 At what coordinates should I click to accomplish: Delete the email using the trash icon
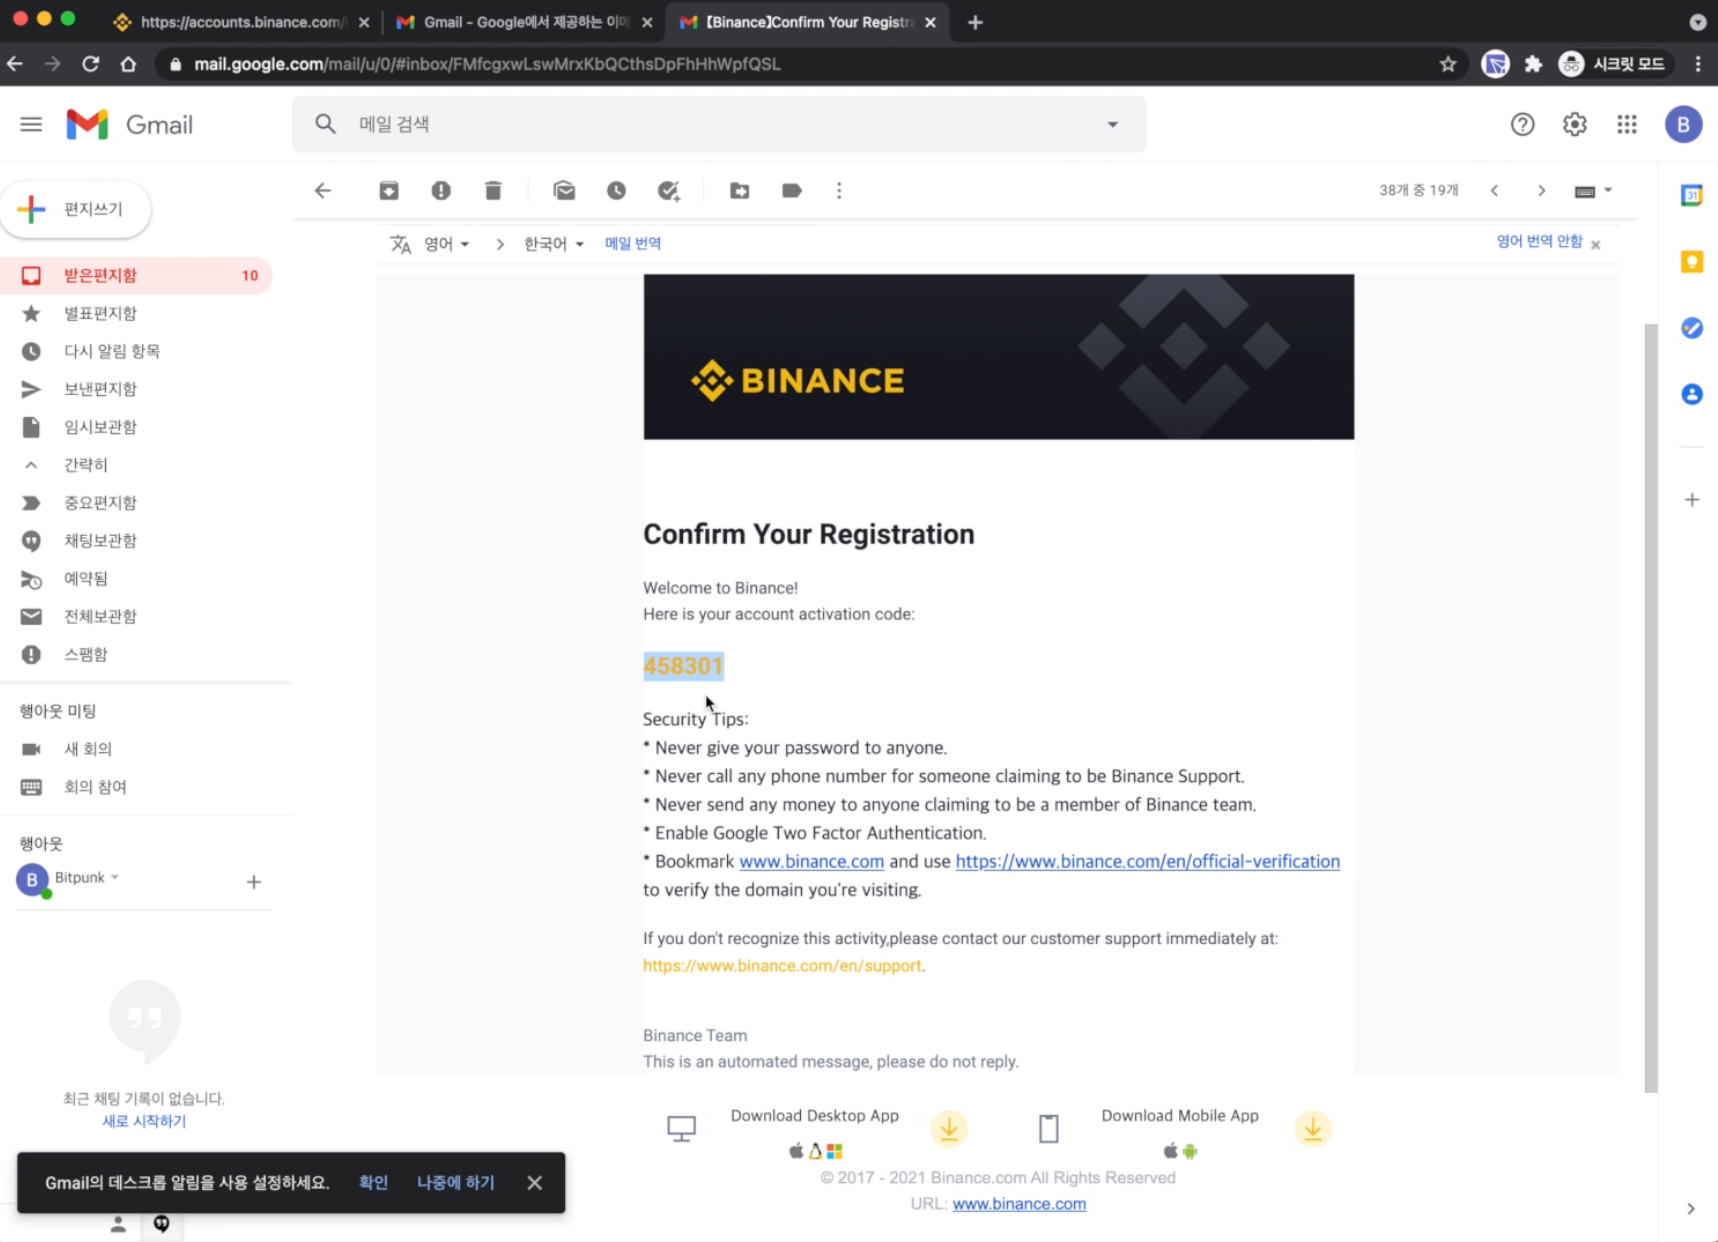[x=493, y=190]
